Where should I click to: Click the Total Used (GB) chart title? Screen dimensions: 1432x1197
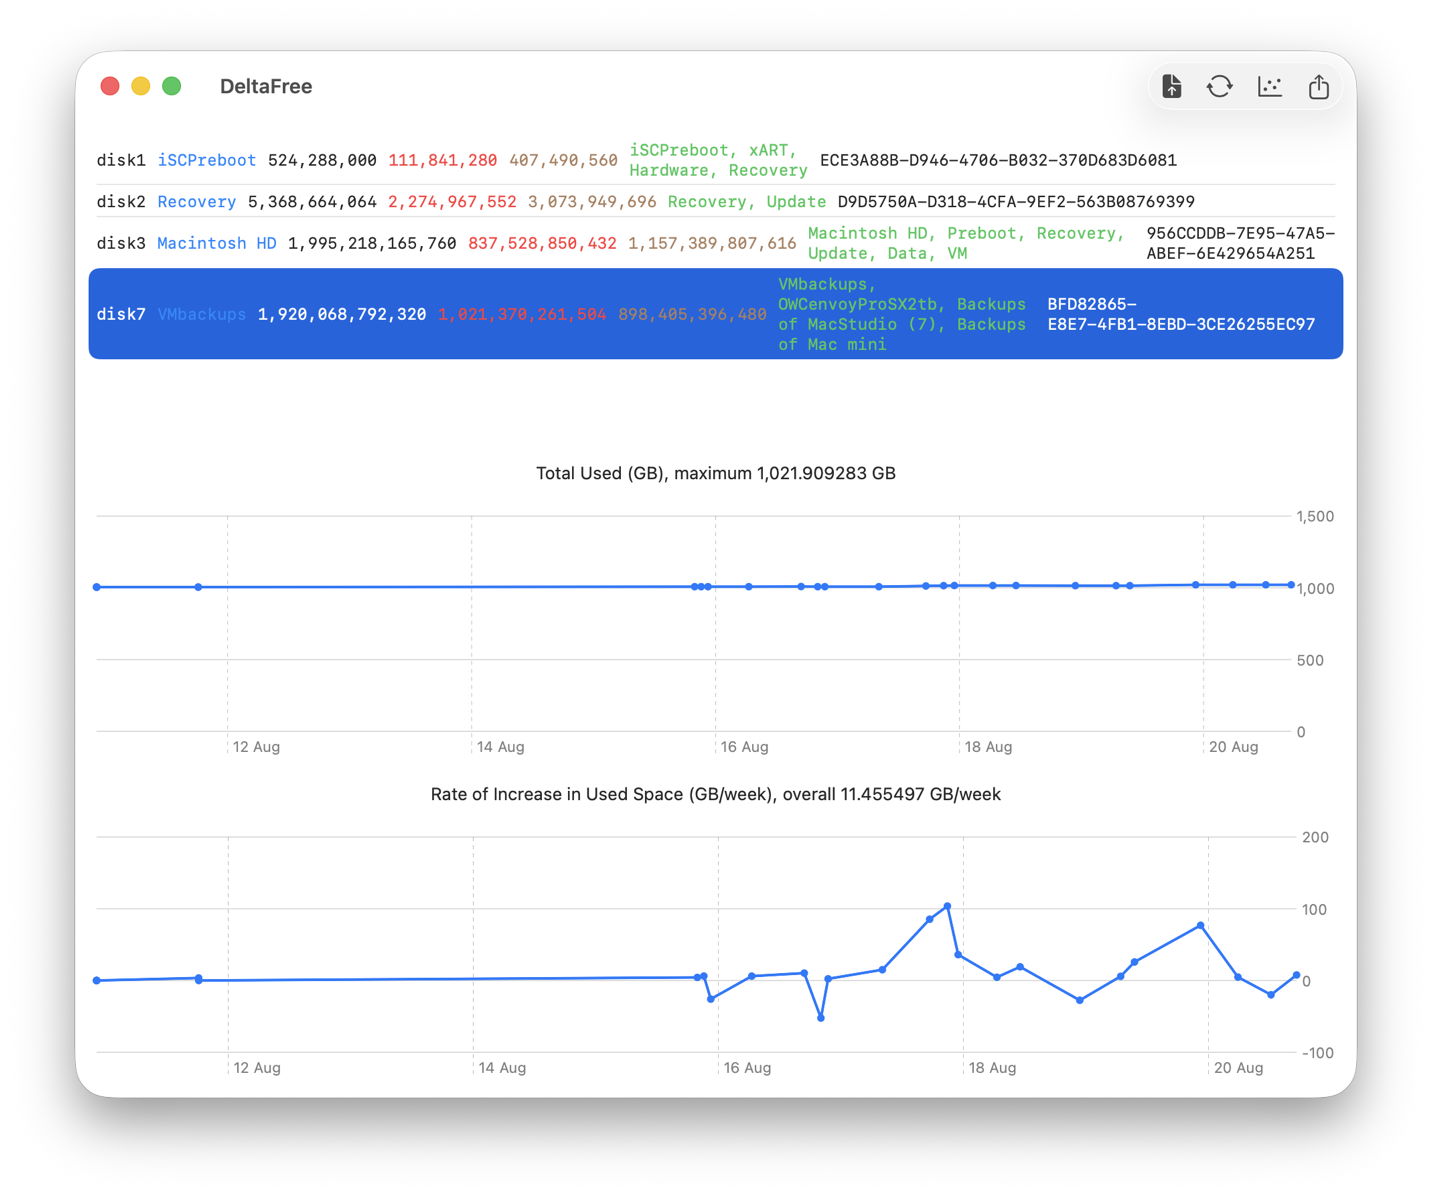[x=716, y=473]
